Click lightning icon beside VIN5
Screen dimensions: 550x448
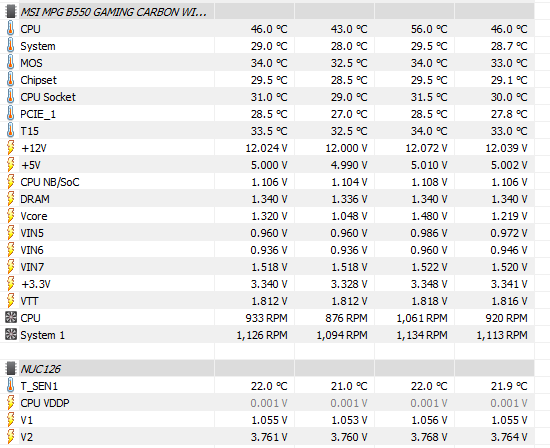(x=11, y=233)
